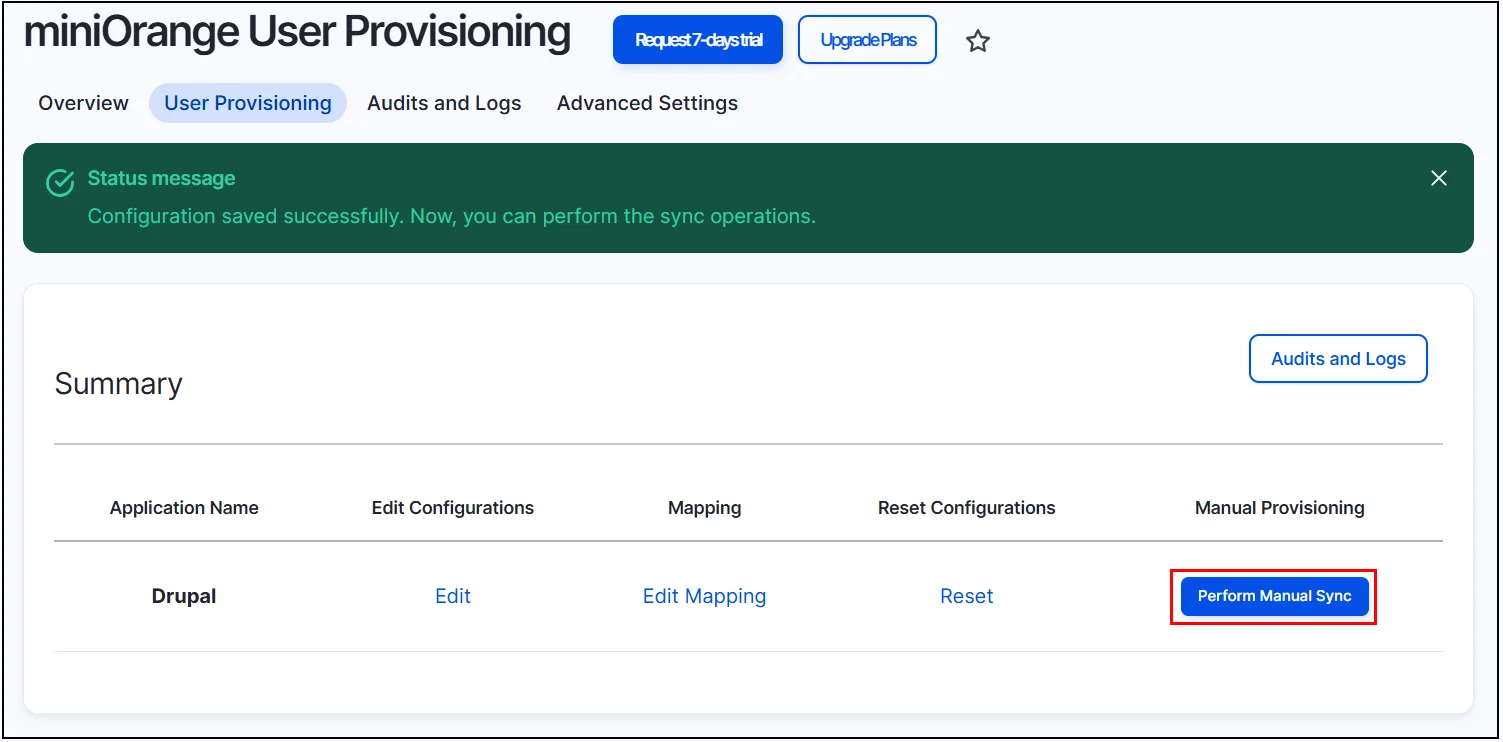Reset the Drupal configurations
Screen dimensions: 1503x742
pos(967,596)
